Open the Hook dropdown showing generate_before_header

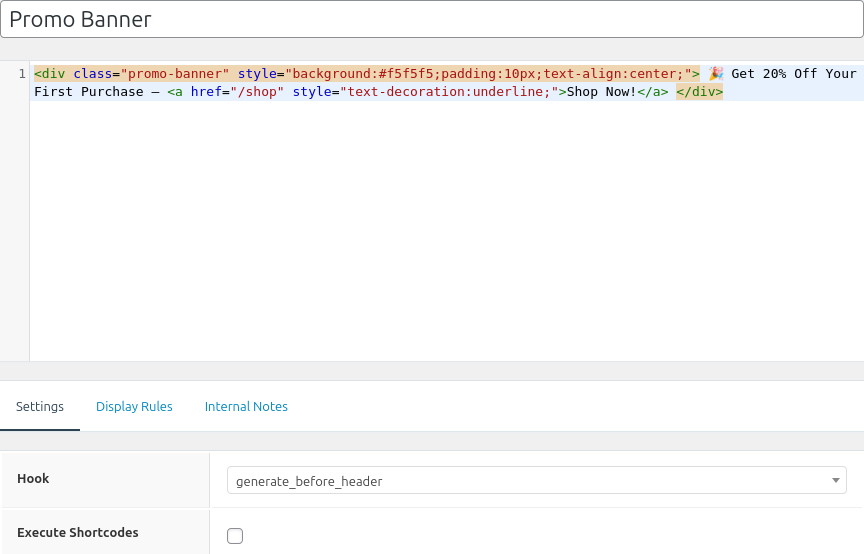(537, 480)
